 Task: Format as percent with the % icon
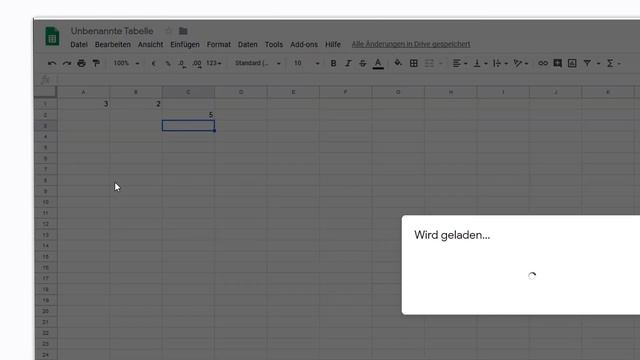pyautogui.click(x=168, y=63)
